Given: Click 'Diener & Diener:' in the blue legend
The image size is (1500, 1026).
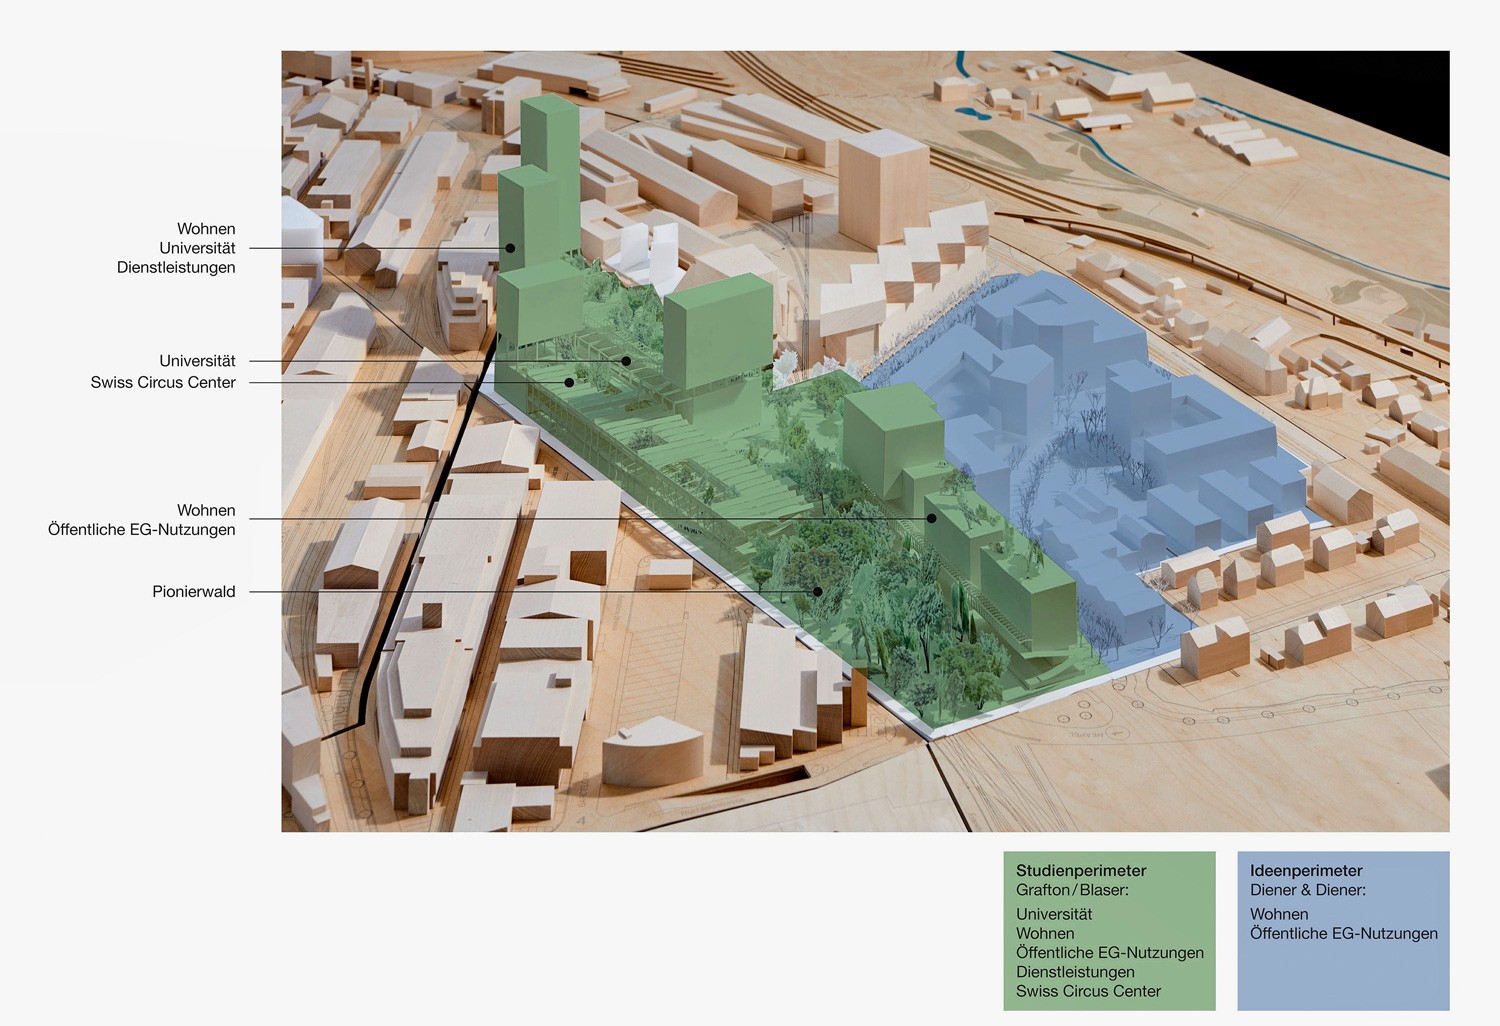Looking at the screenshot, I should pos(1308,889).
